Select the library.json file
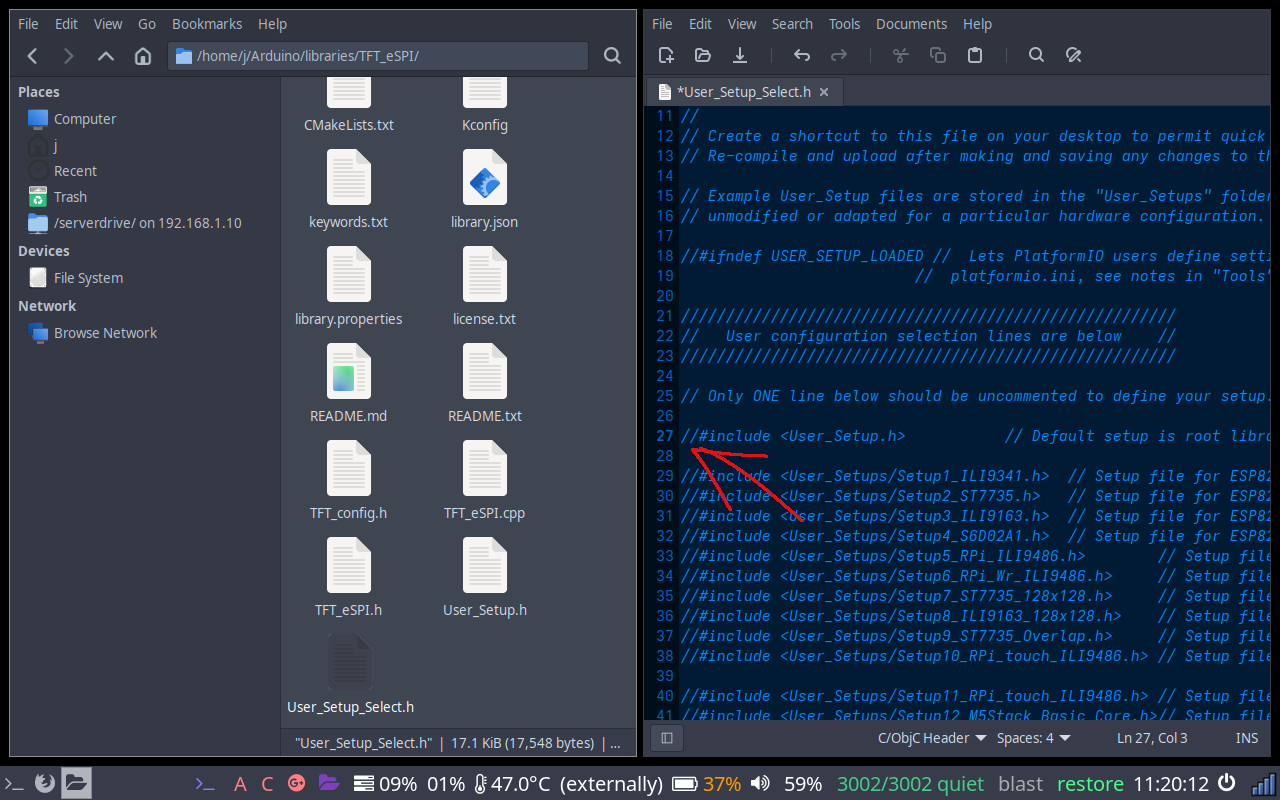Image resolution: width=1280 pixels, height=800 pixels. point(485,189)
